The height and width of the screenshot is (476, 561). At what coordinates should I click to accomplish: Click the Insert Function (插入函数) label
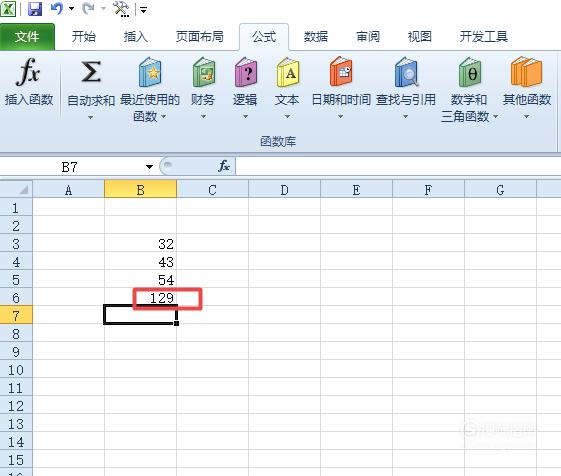click(x=29, y=99)
